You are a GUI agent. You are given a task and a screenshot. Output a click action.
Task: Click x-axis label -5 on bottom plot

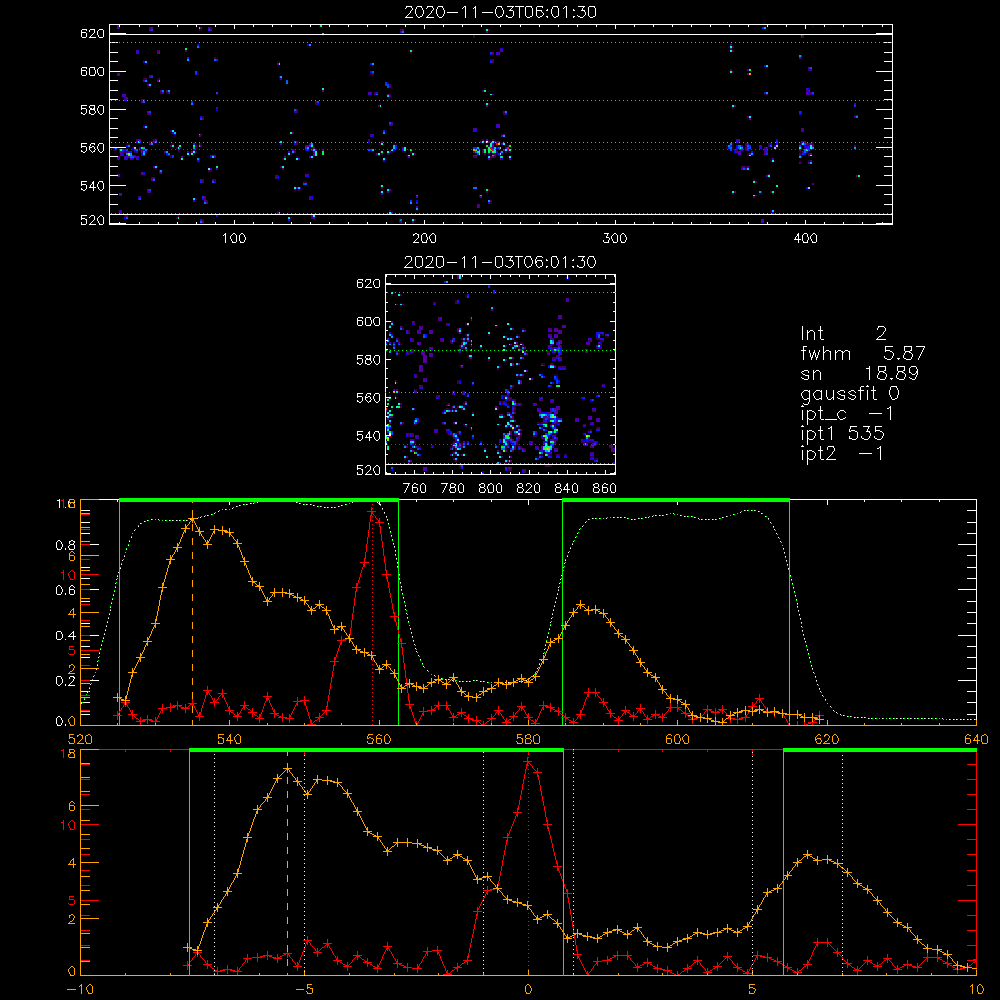click(x=304, y=990)
